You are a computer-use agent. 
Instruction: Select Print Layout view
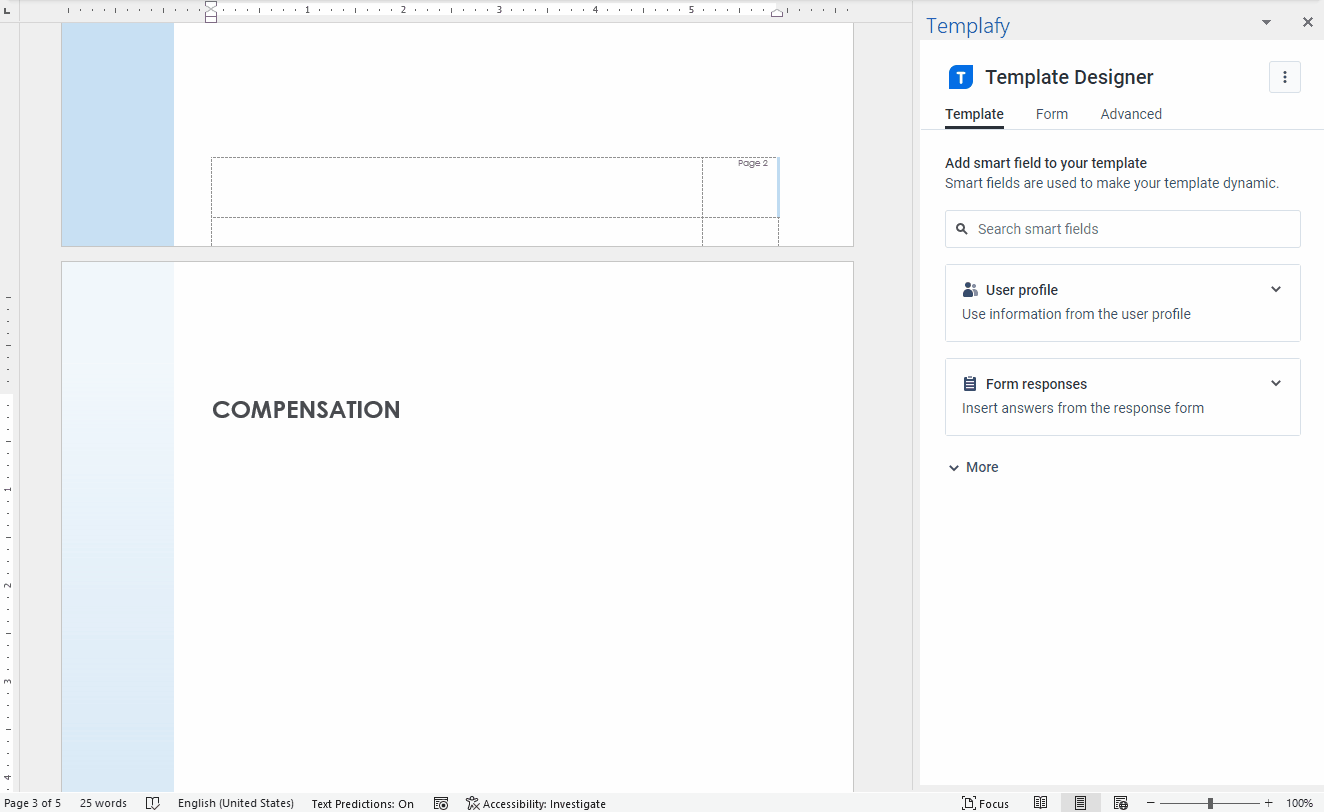[x=1081, y=803]
